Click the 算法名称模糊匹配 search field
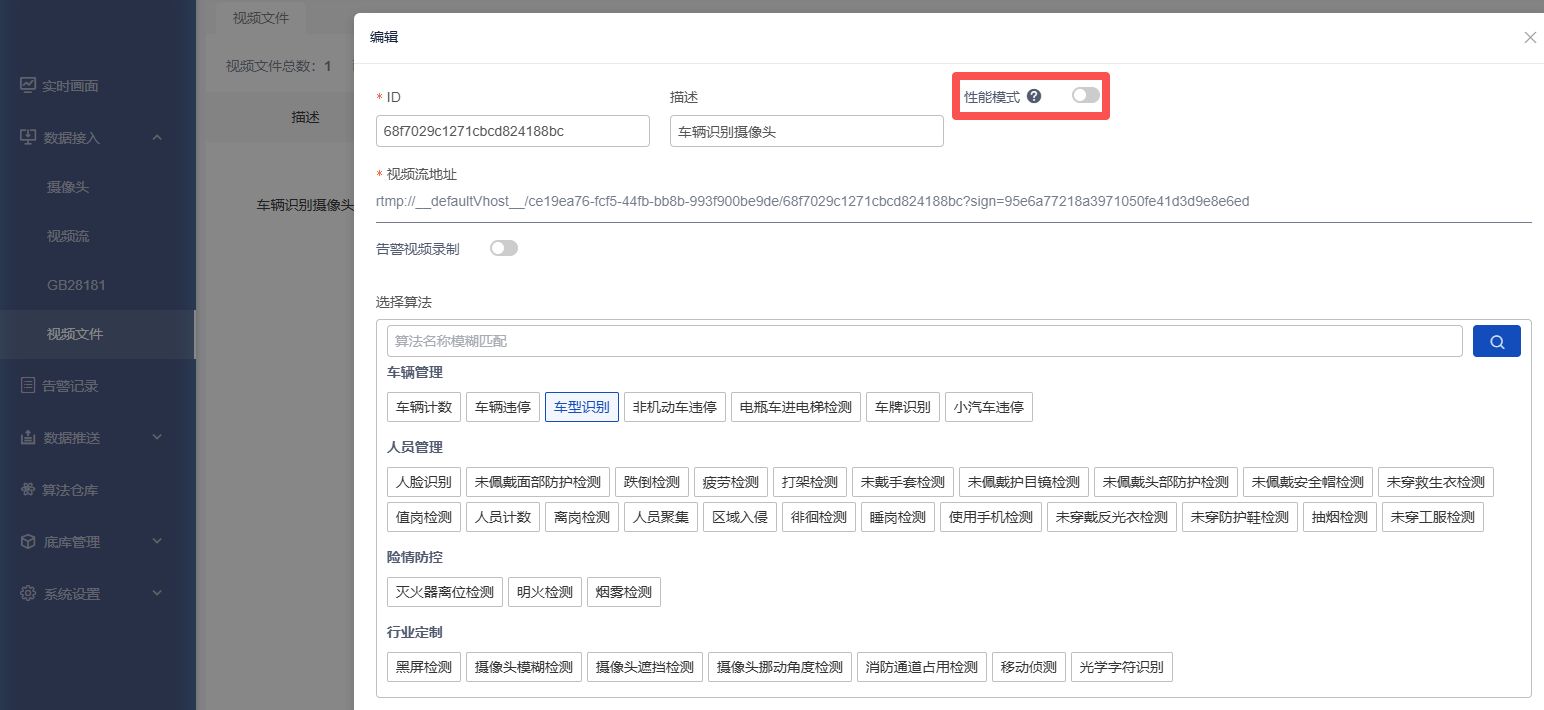Viewport: 1544px width, 710px height. coord(924,341)
